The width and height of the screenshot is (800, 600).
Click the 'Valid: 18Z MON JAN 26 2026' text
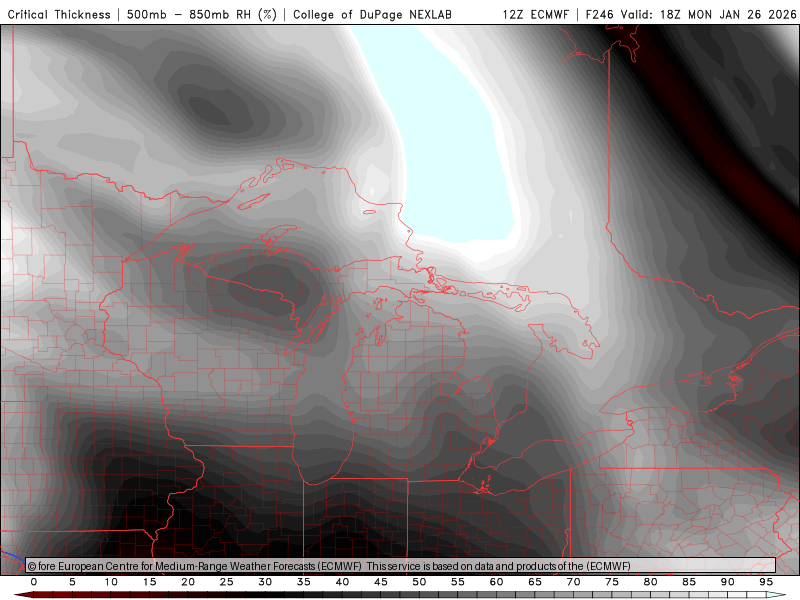[x=709, y=14]
